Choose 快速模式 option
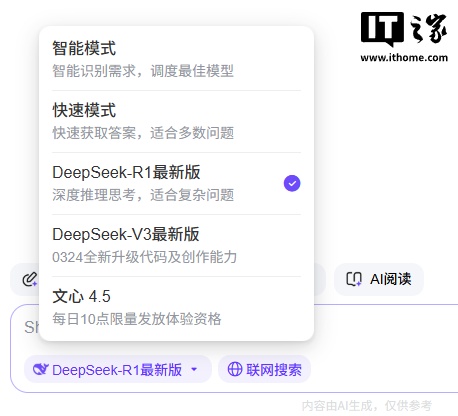Screen dimensions: 458x416 (x=176, y=122)
